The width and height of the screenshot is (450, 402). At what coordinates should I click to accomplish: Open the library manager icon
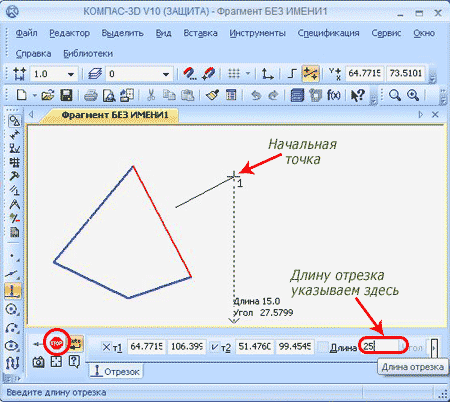pos(297,95)
